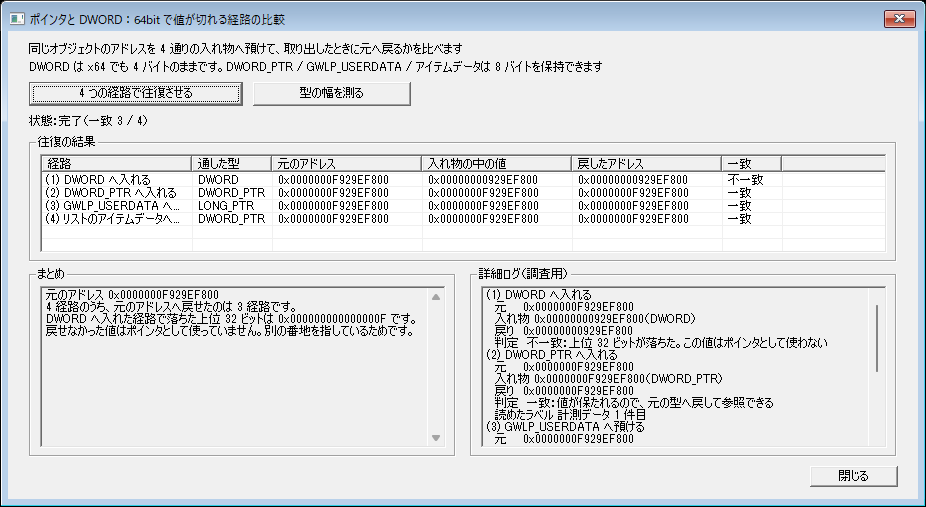Click the 4つの経路で往復させる button

point(136,93)
